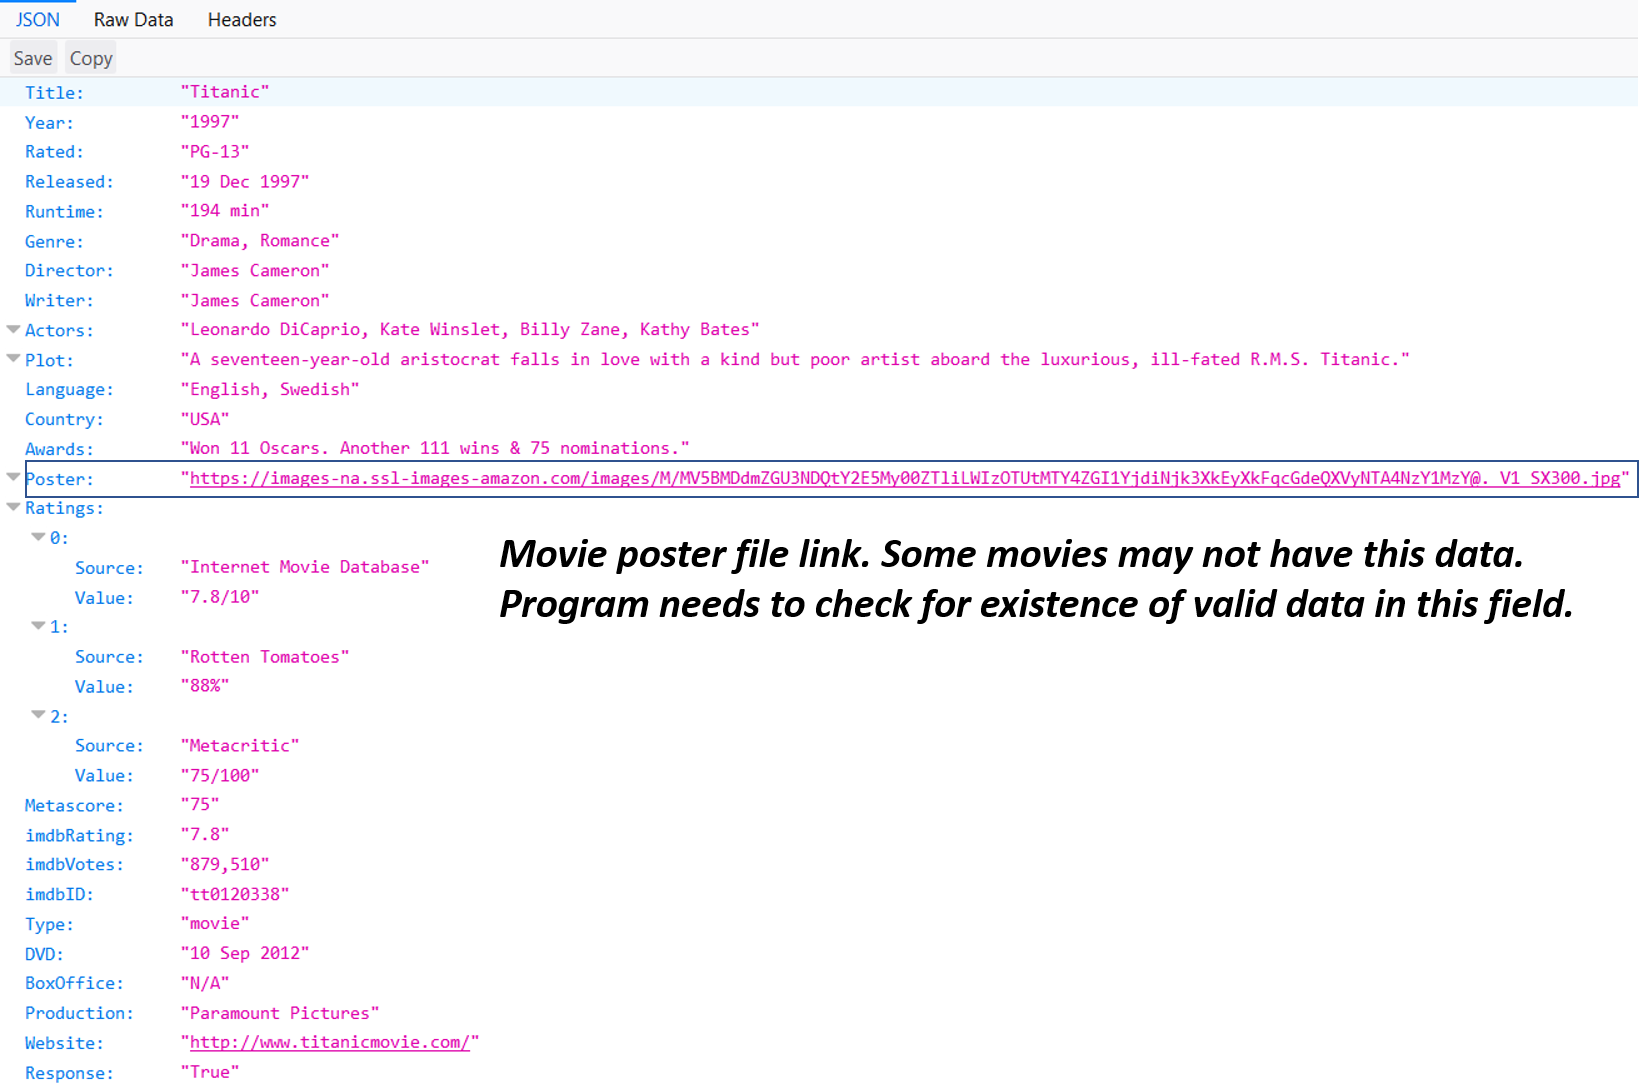Click the Director key label
The height and width of the screenshot is (1089, 1639).
coord(69,271)
